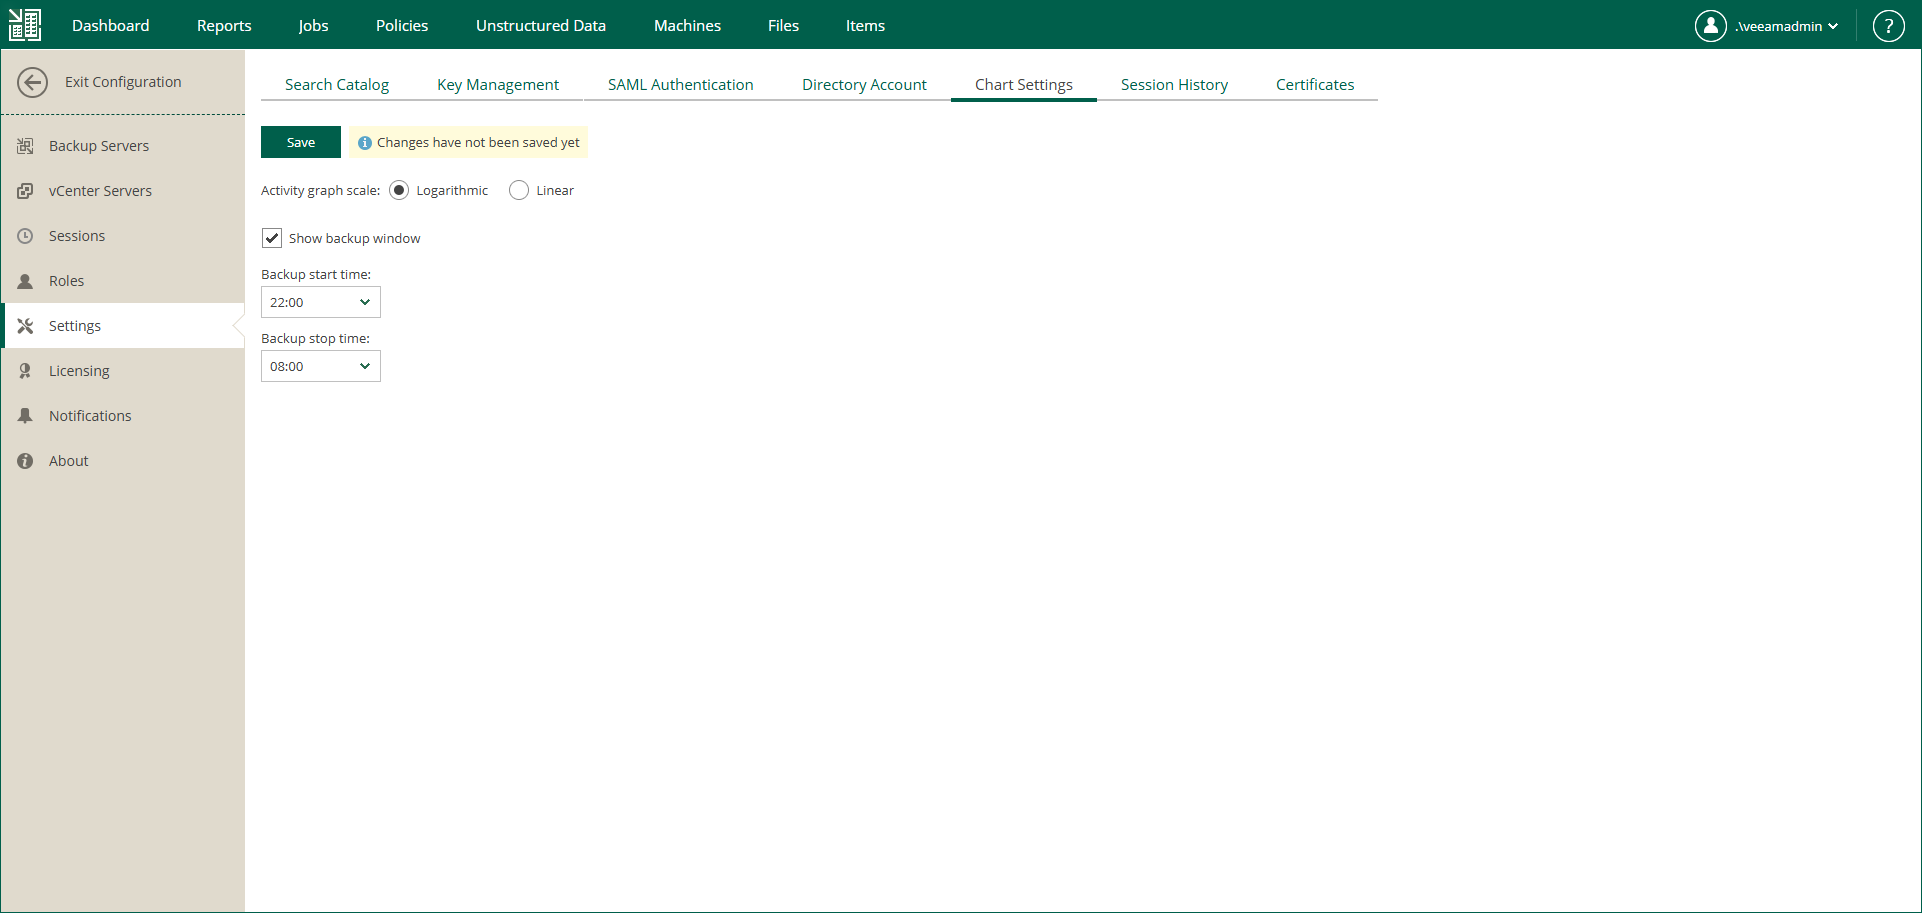Select the Linear graph scale option
1922x913 pixels.
tap(518, 190)
